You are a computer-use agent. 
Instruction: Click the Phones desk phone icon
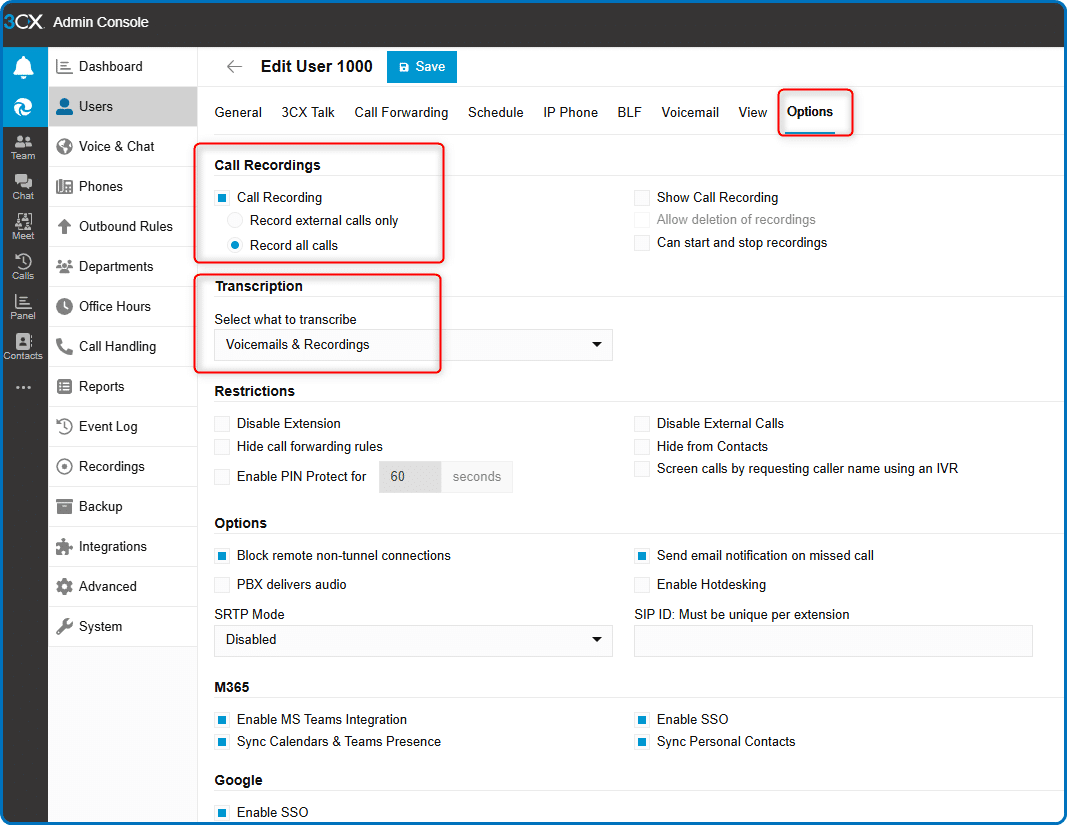(65, 187)
